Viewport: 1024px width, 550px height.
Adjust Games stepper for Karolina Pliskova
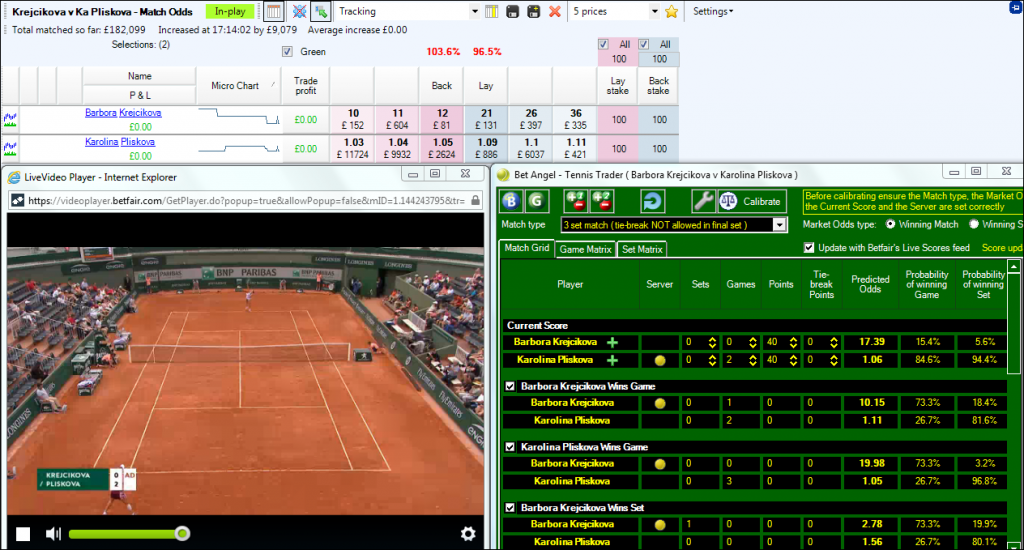click(752, 360)
